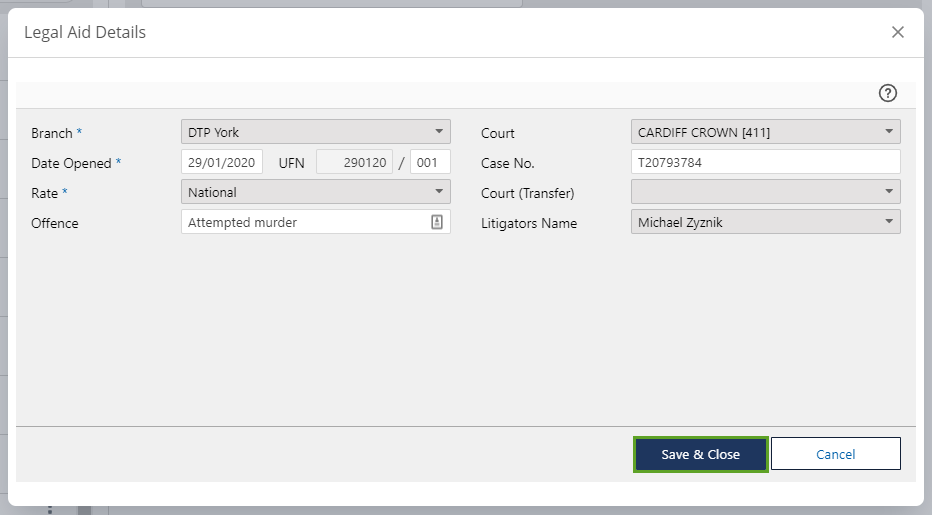Click the Offence field with Attempted murder

305,222
